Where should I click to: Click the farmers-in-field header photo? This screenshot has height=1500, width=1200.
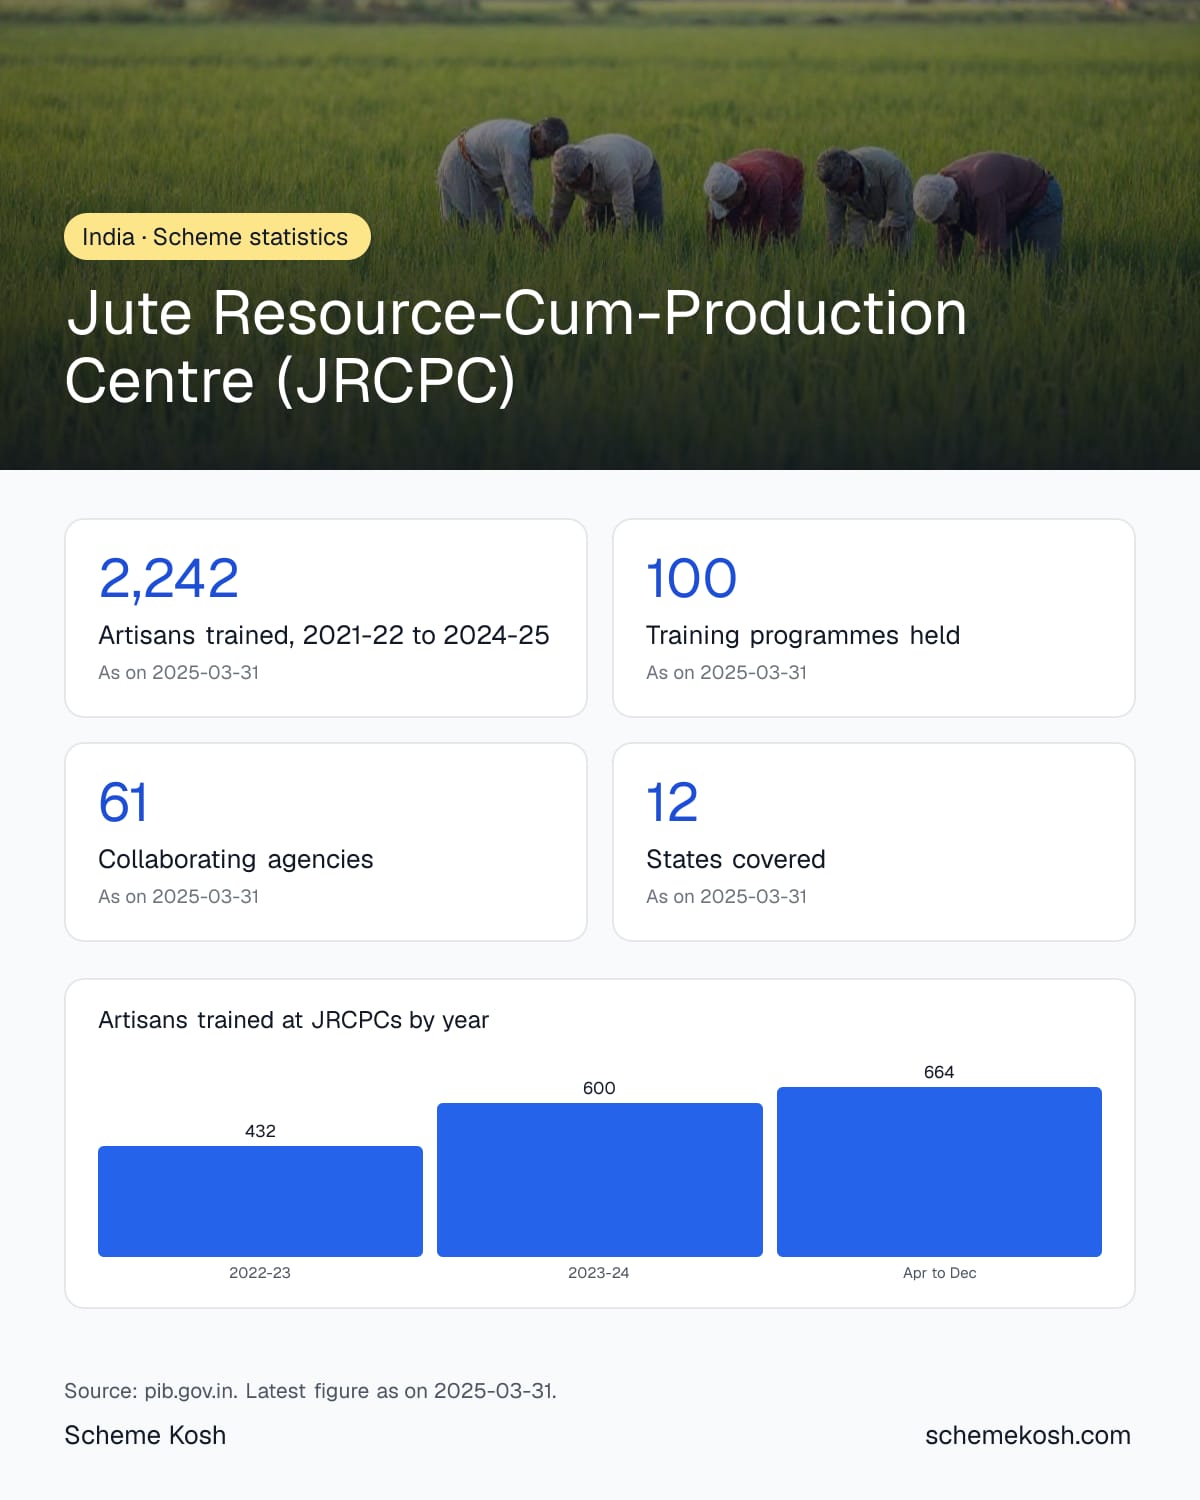tap(600, 235)
